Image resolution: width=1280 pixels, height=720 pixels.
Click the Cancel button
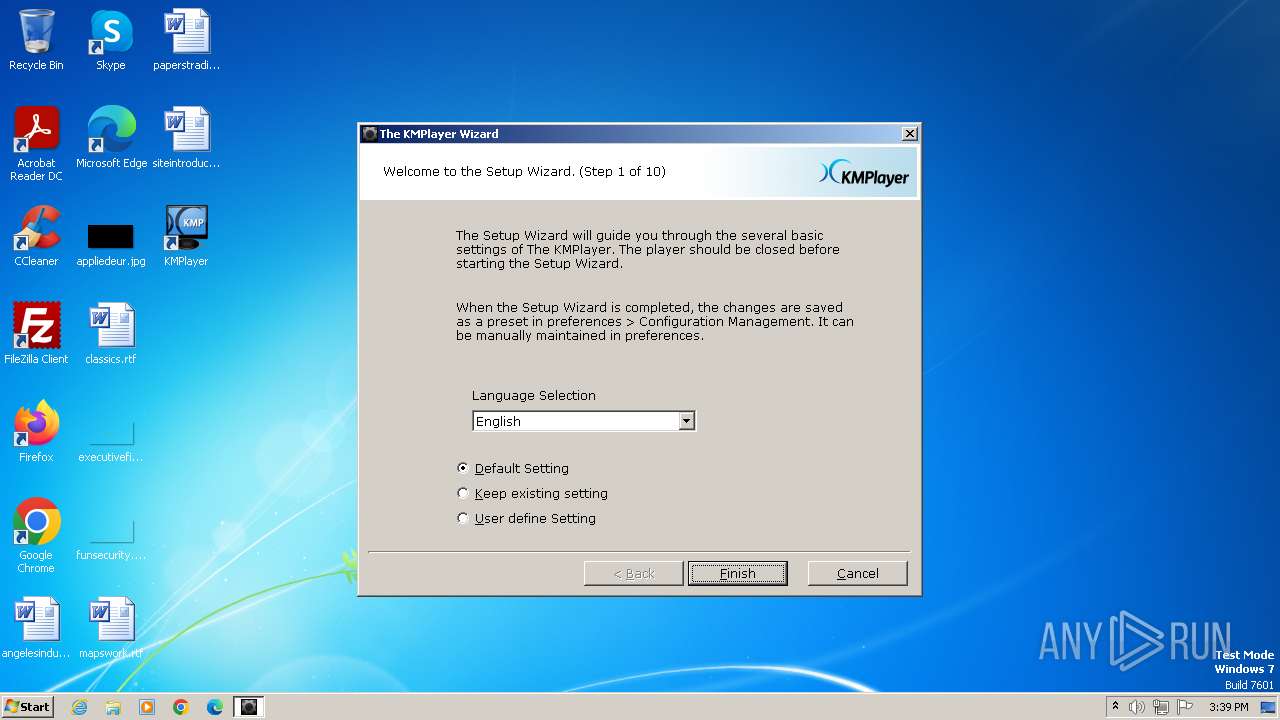[x=858, y=573]
